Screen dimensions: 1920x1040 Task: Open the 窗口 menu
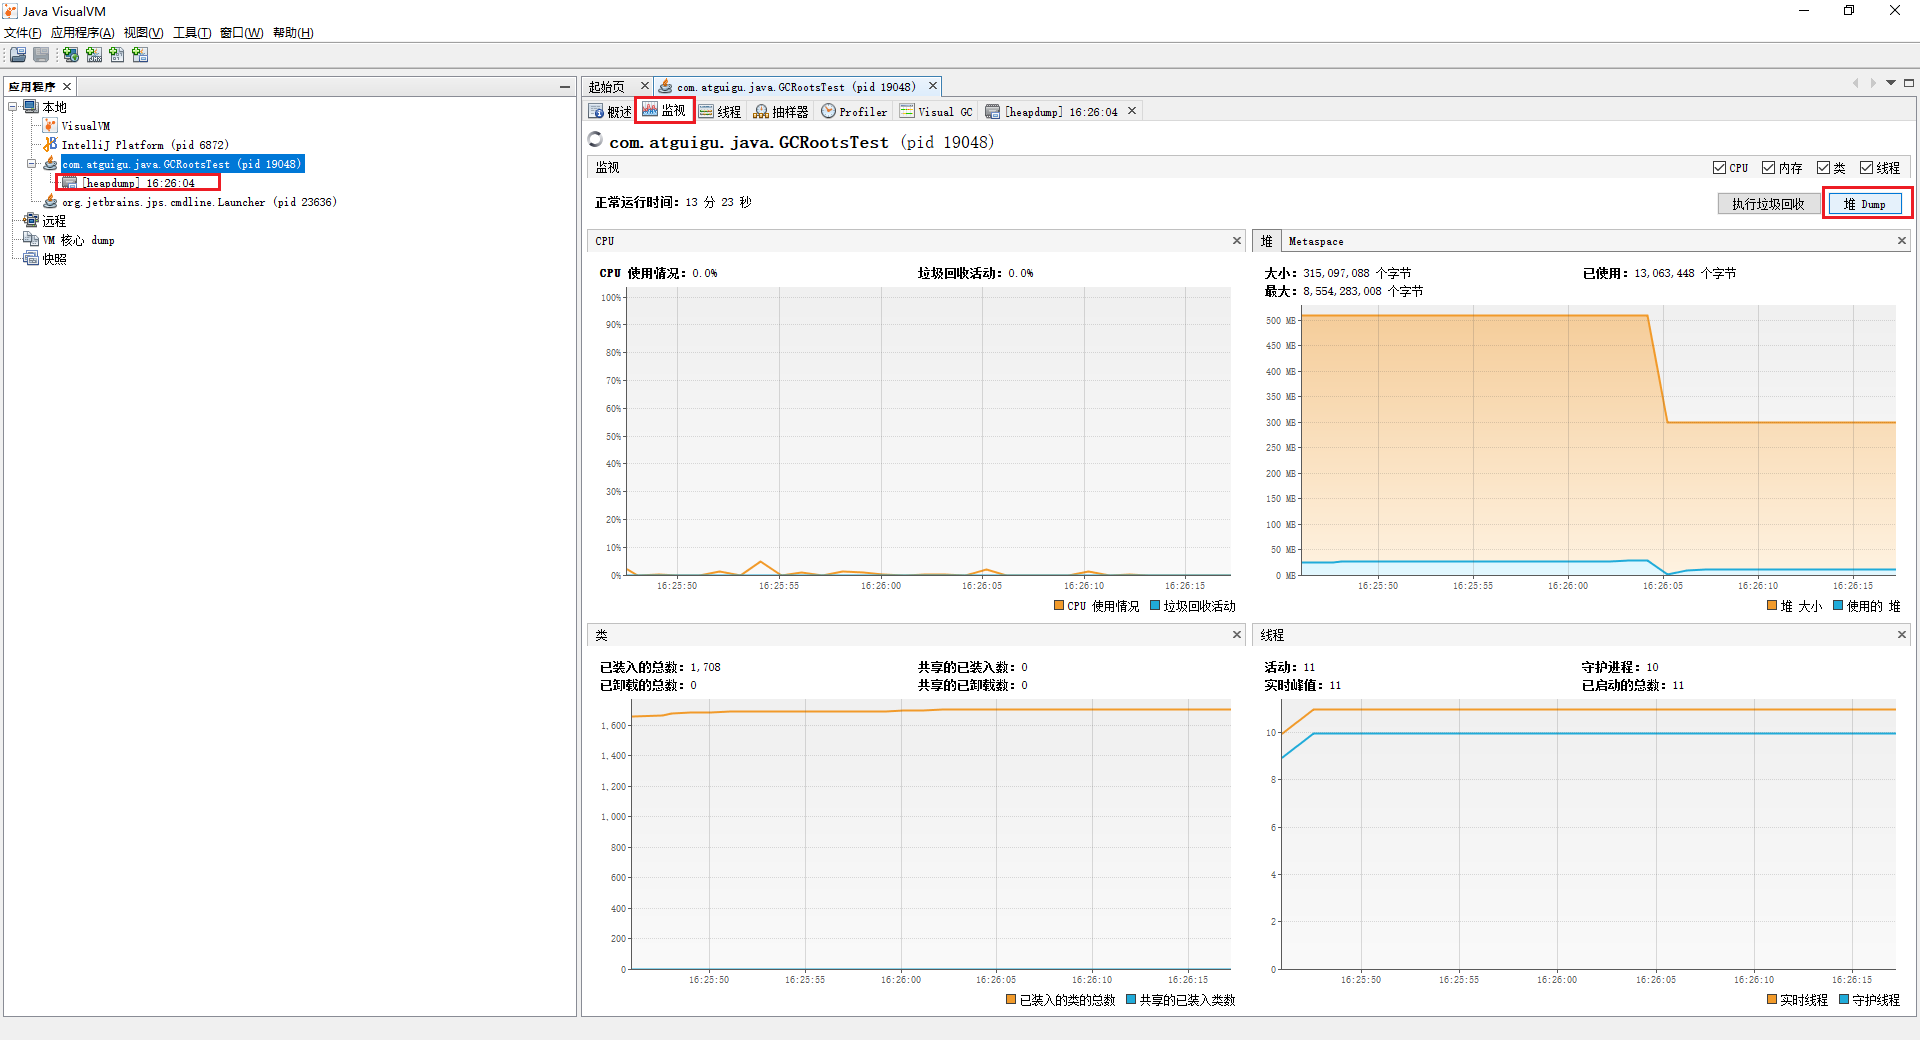[241, 33]
